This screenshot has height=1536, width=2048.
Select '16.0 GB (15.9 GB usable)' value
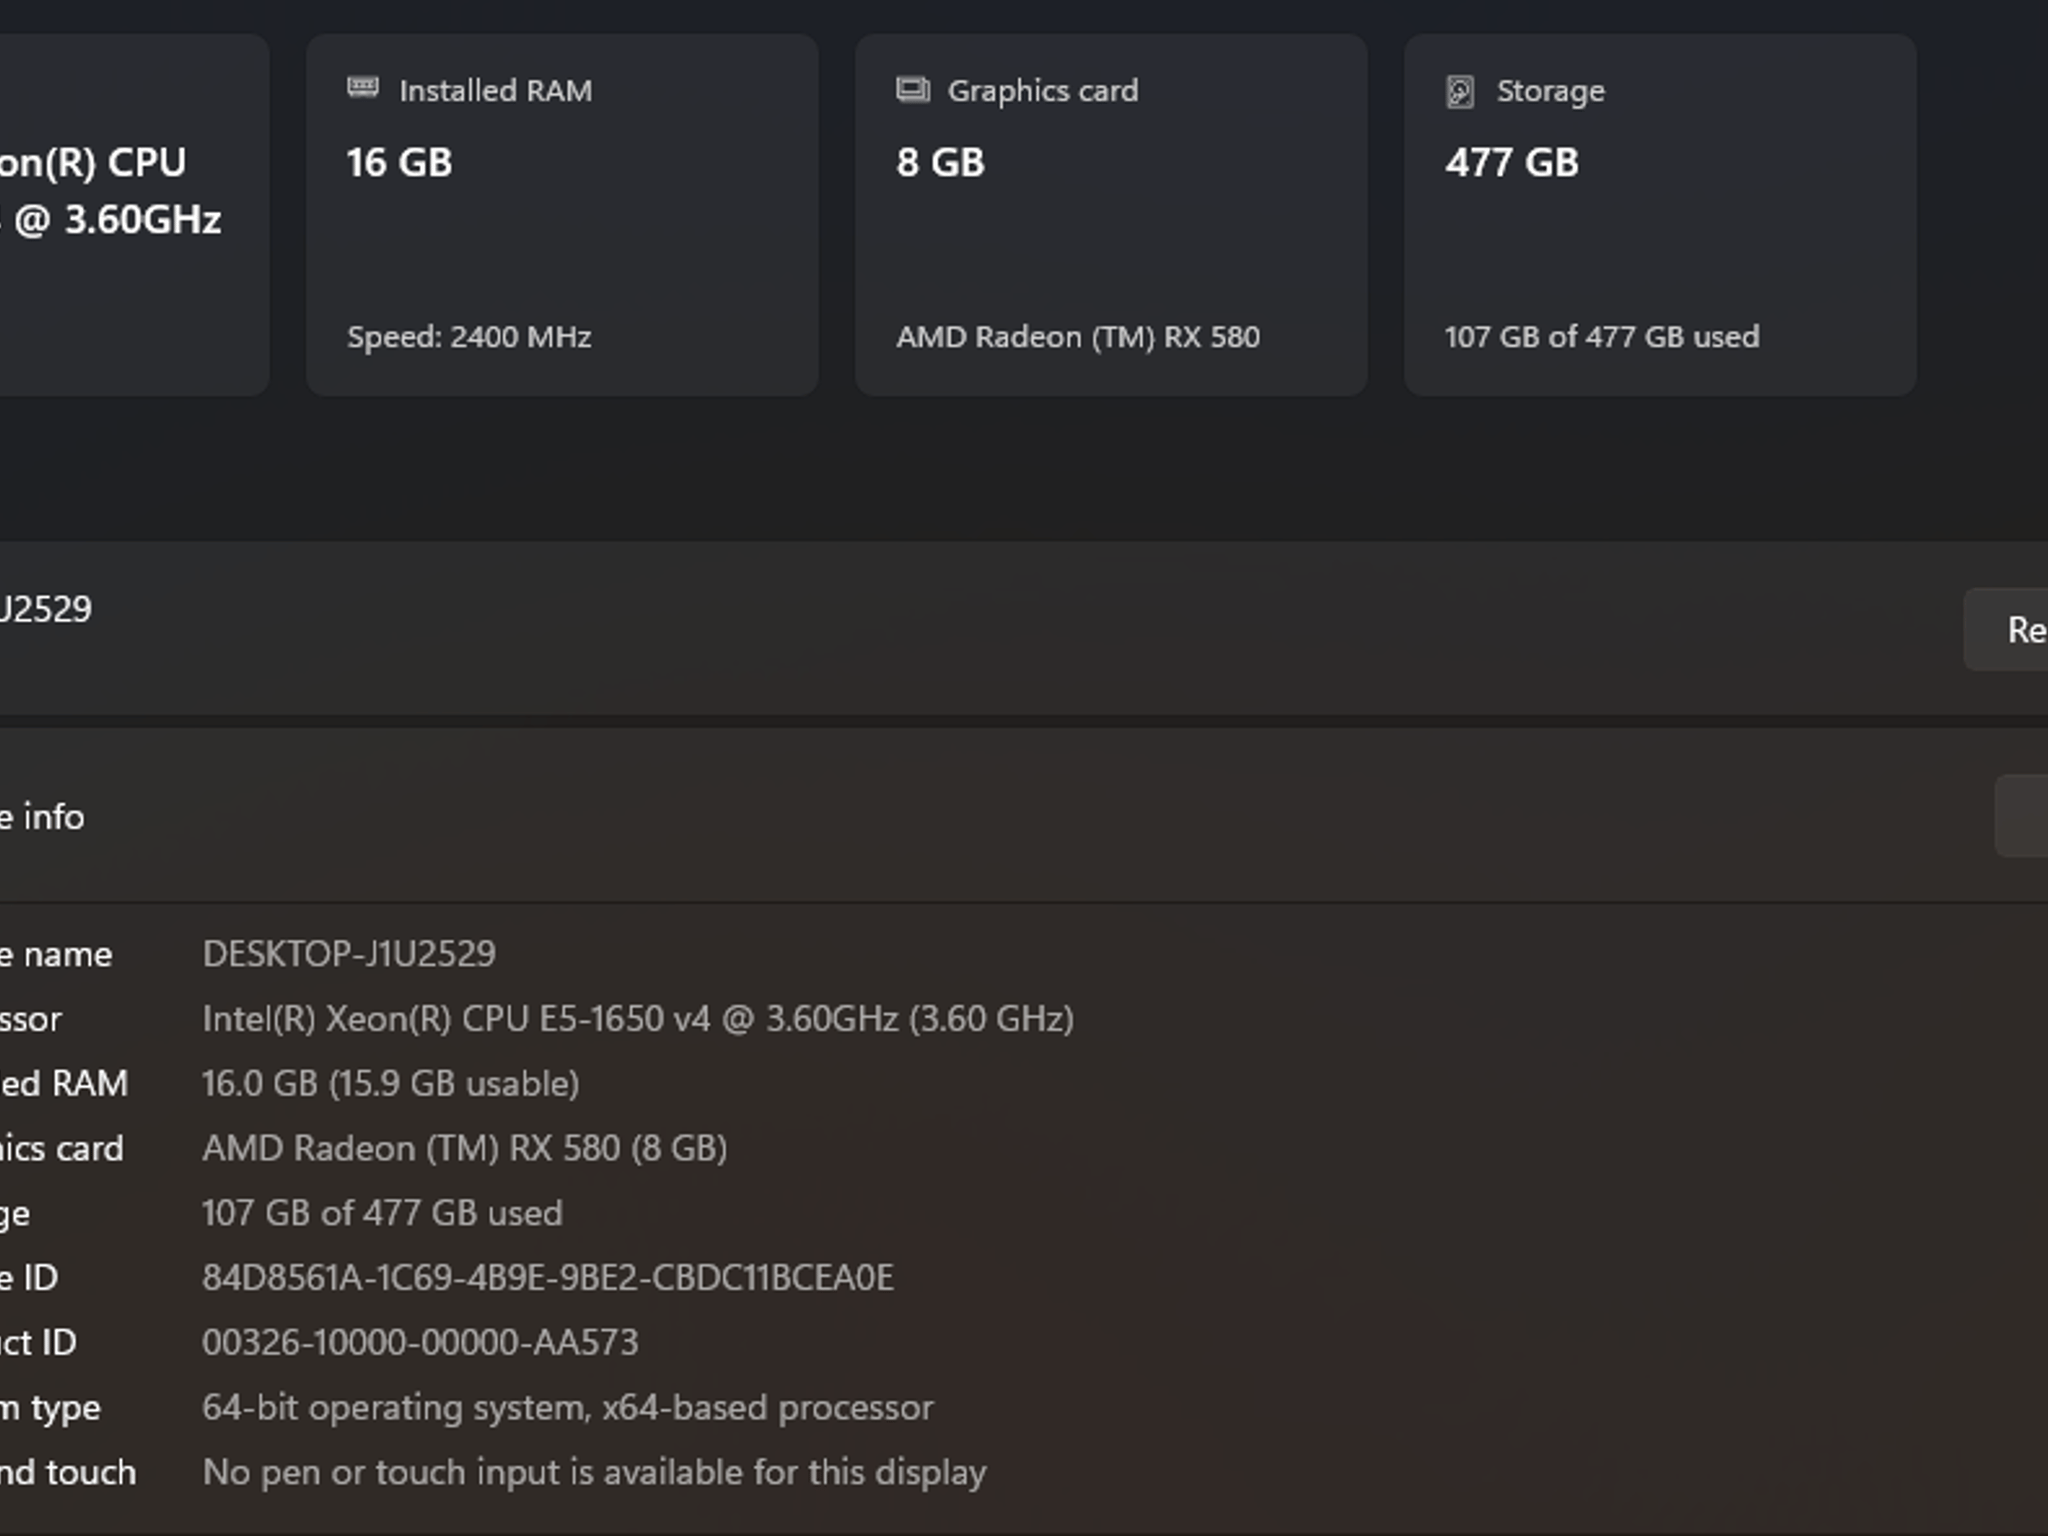[391, 1084]
